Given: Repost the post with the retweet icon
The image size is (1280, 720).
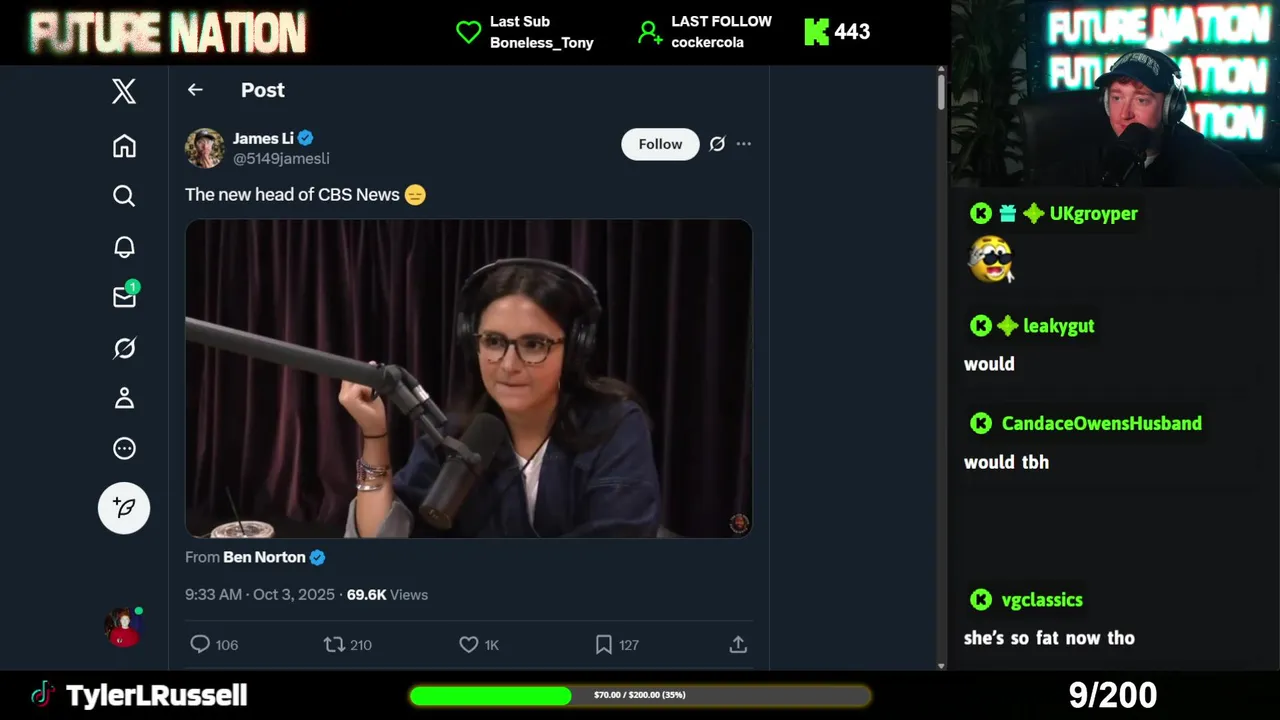Looking at the screenshot, I should [334, 645].
